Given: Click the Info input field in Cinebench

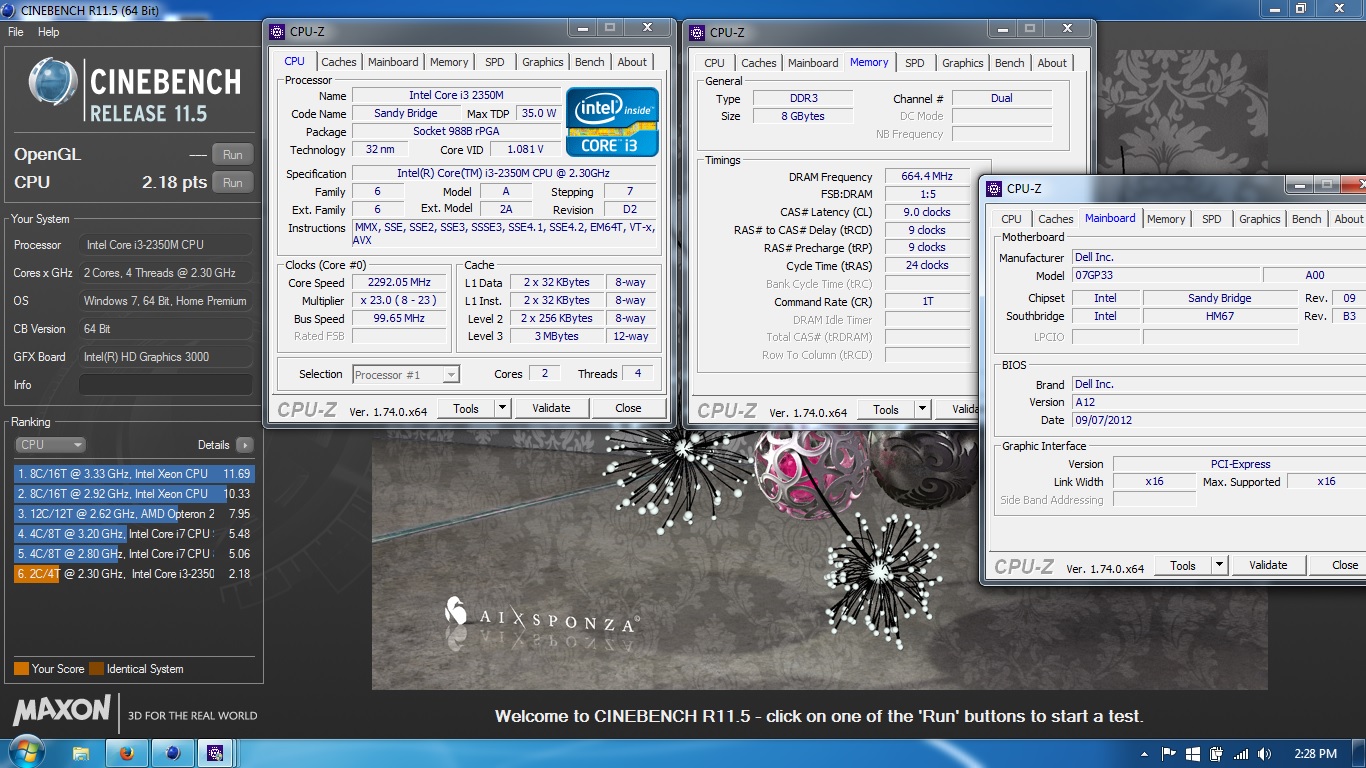Looking at the screenshot, I should click(x=166, y=385).
